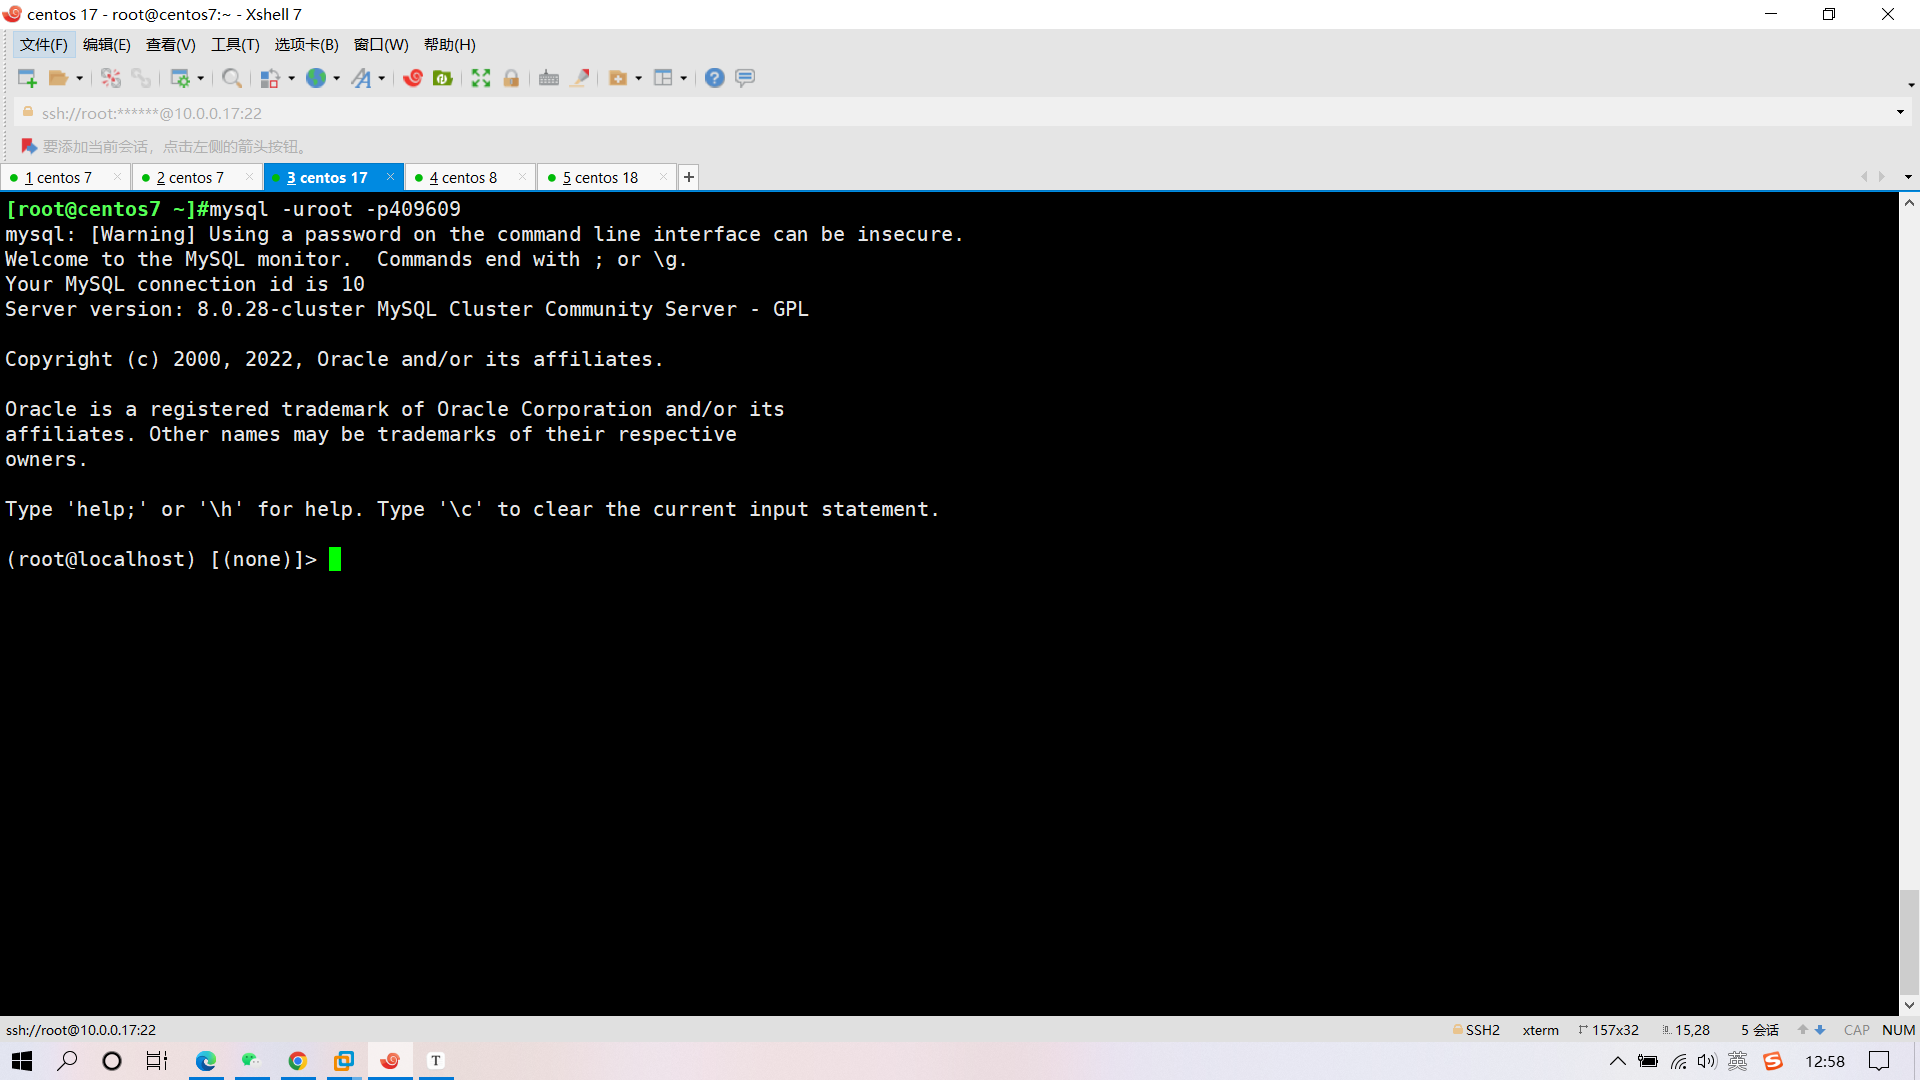
Task: Click the keyboard toolbar icon
Action: 549,78
